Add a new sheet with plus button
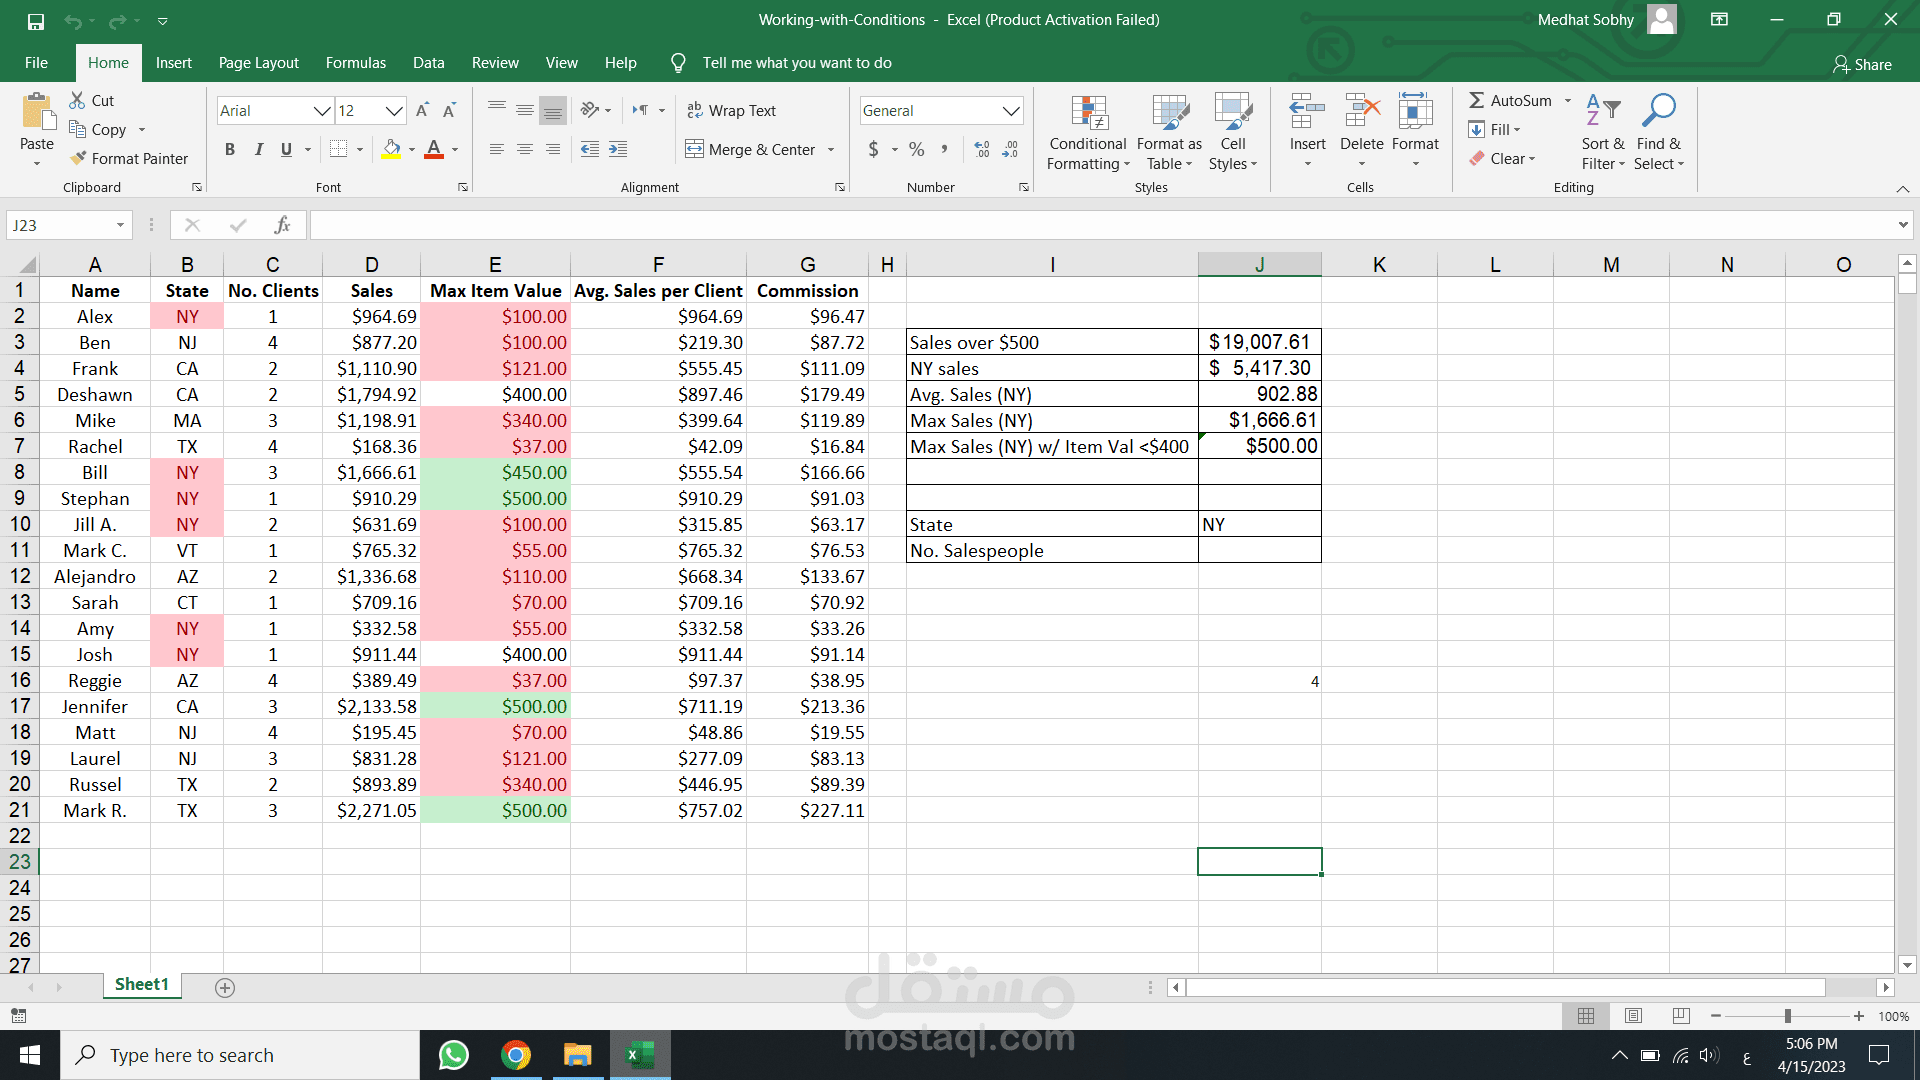 click(225, 988)
